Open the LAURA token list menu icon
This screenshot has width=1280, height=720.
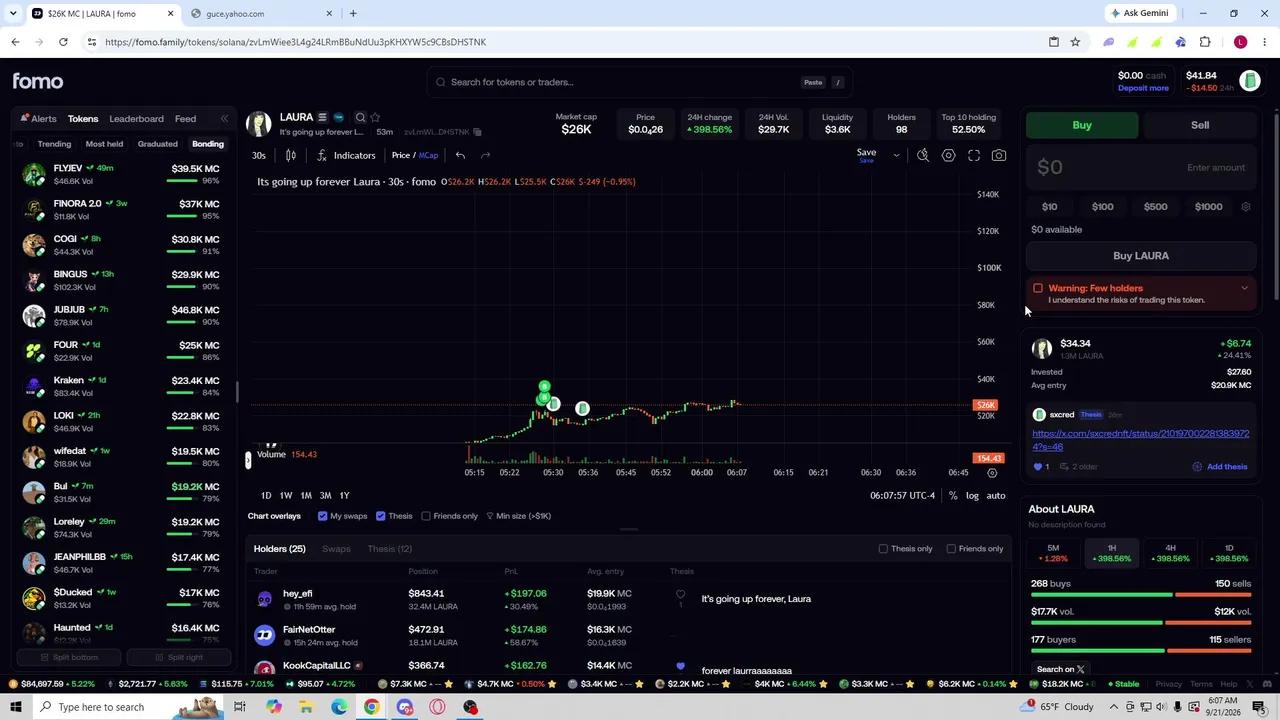[322, 117]
